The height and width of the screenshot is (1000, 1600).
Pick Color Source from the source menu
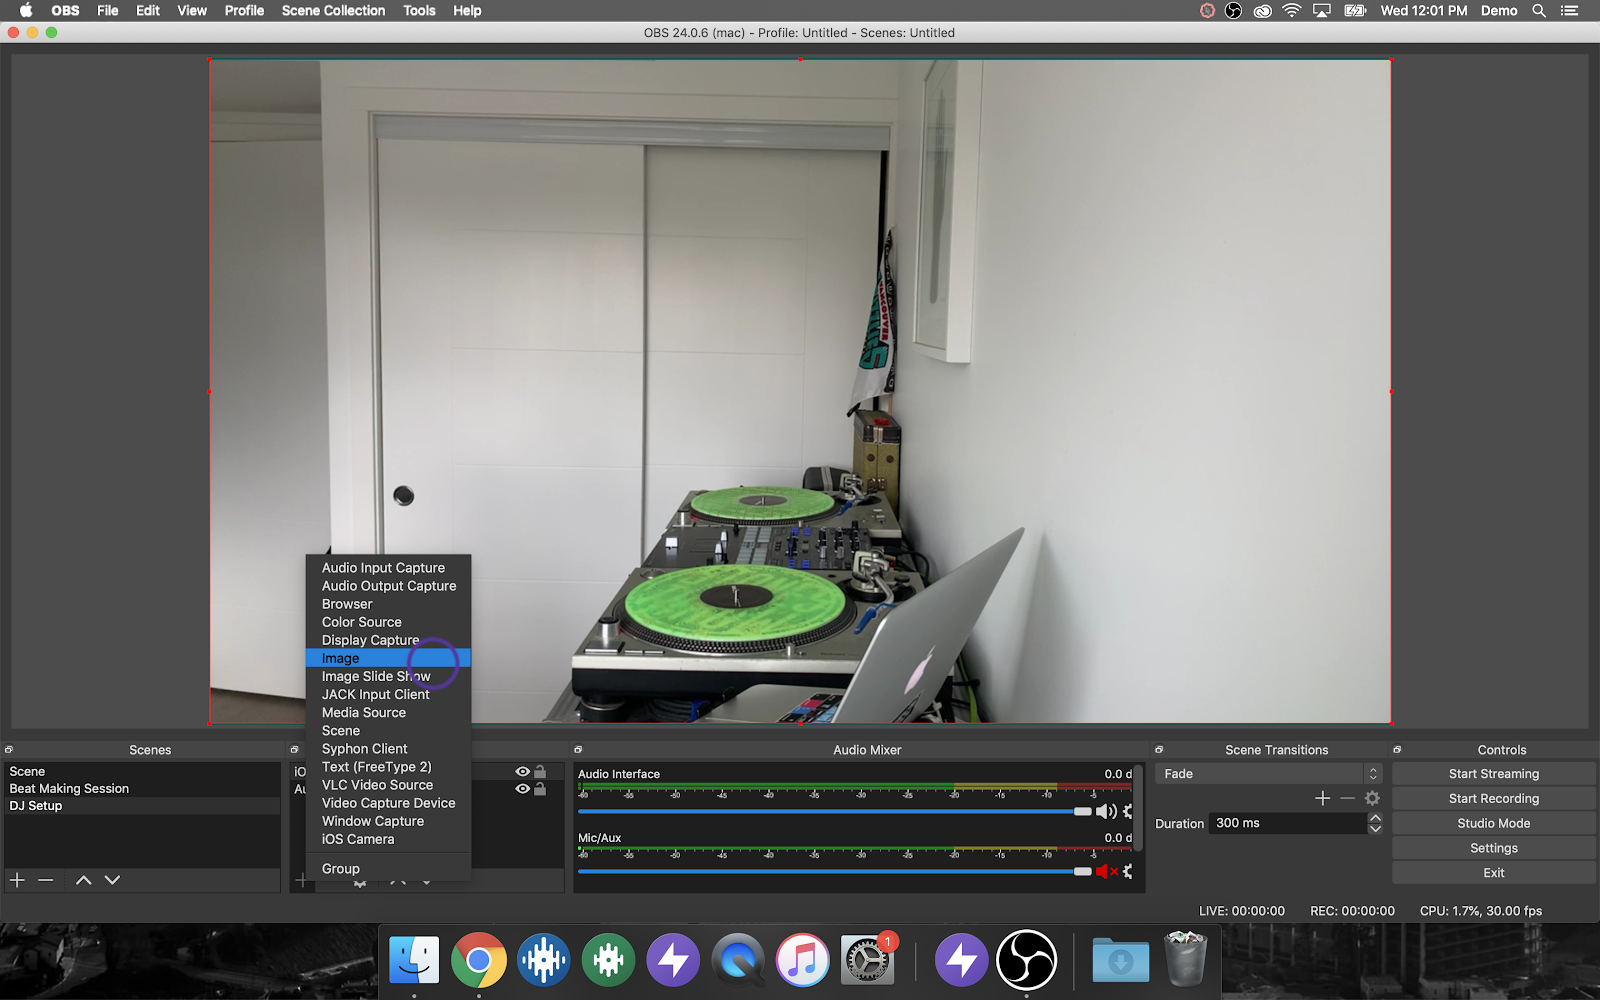click(388, 622)
